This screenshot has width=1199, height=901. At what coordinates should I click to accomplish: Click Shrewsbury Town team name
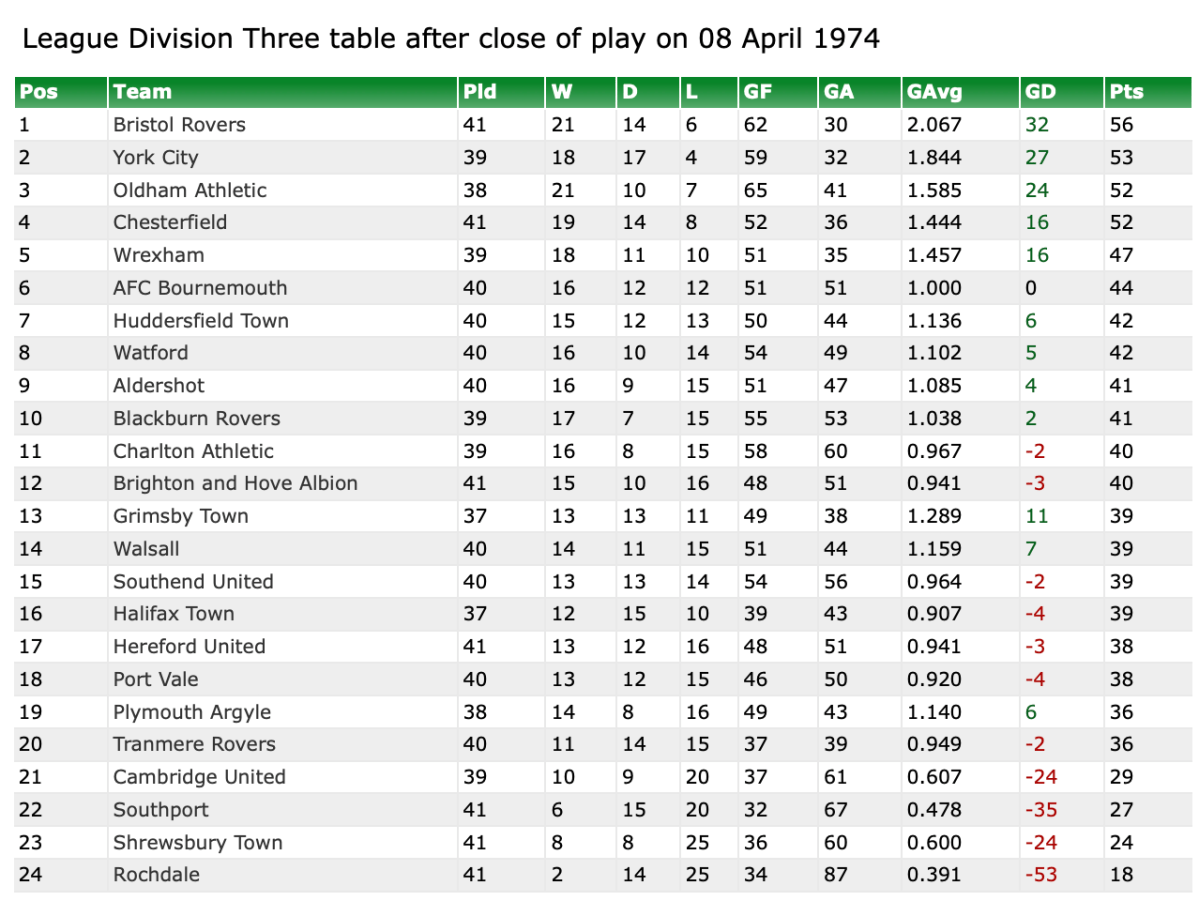(x=198, y=842)
